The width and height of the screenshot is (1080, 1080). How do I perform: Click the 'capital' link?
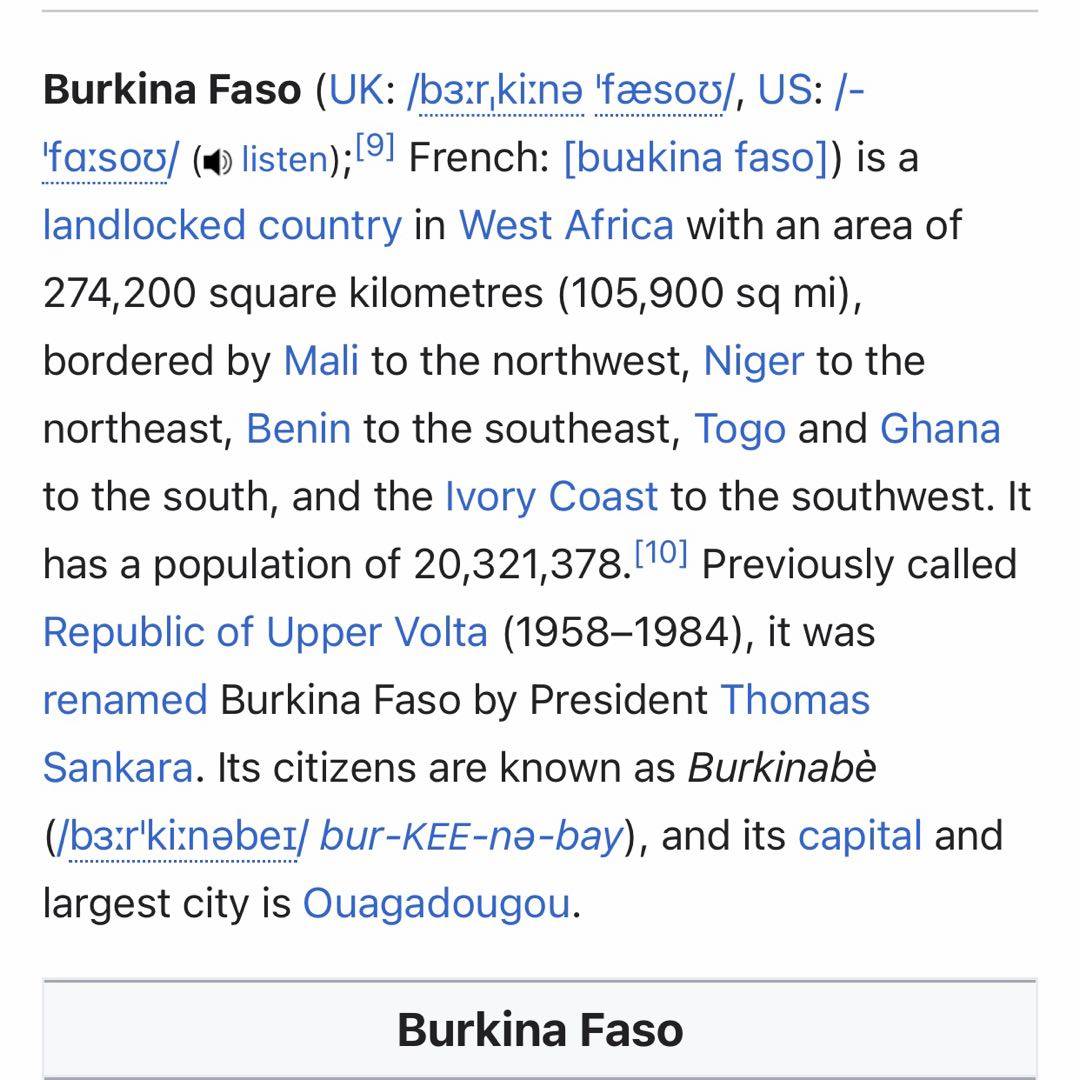[x=859, y=835]
